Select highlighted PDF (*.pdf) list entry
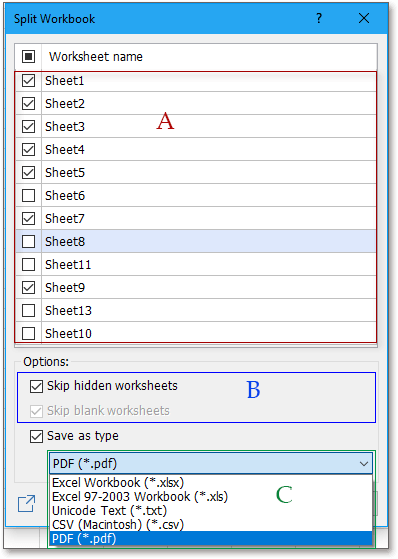This screenshot has height=559, width=398. point(211,538)
